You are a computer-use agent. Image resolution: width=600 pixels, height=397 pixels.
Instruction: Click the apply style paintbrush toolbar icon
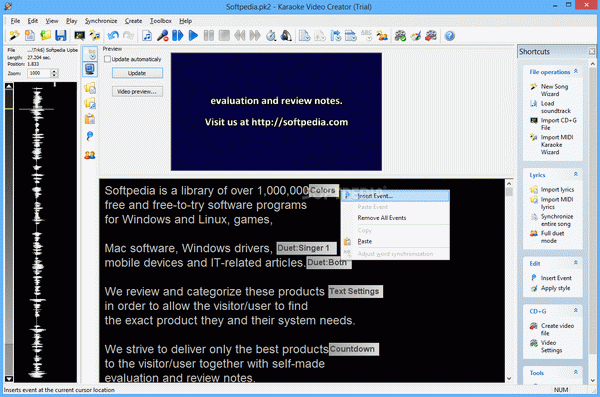(416, 36)
